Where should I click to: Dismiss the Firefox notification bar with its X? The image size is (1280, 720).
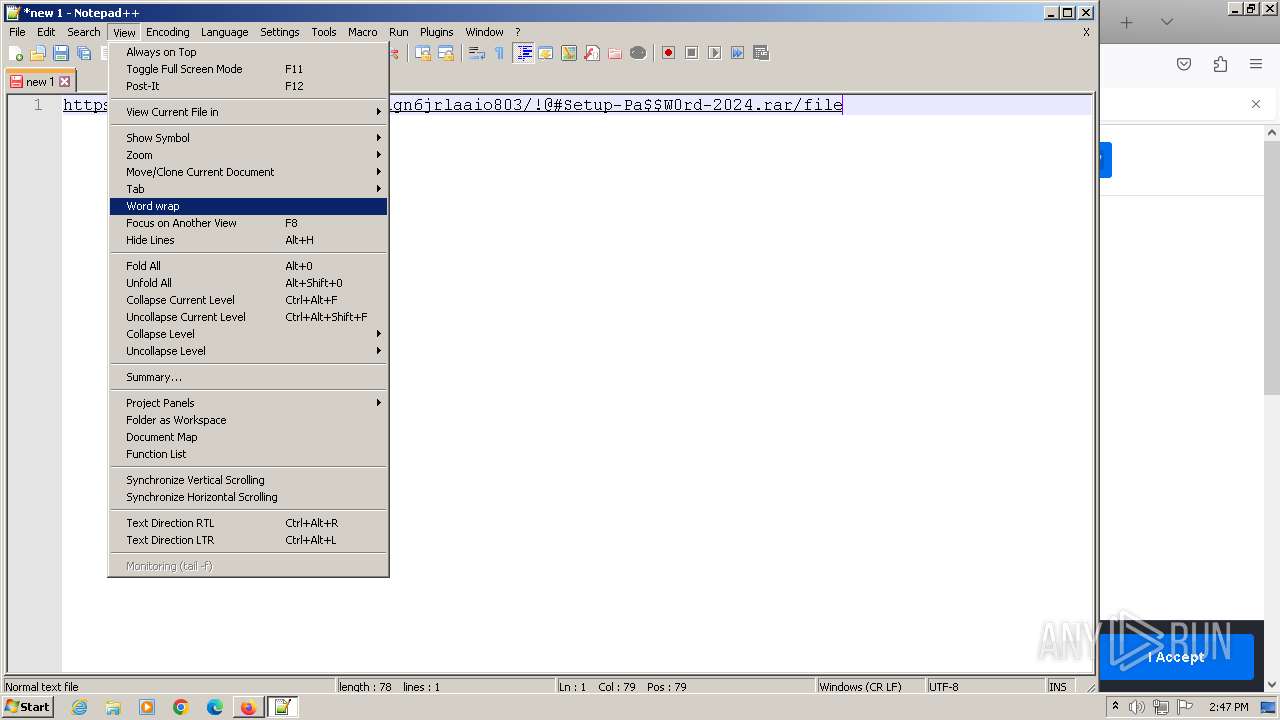[x=1256, y=104]
